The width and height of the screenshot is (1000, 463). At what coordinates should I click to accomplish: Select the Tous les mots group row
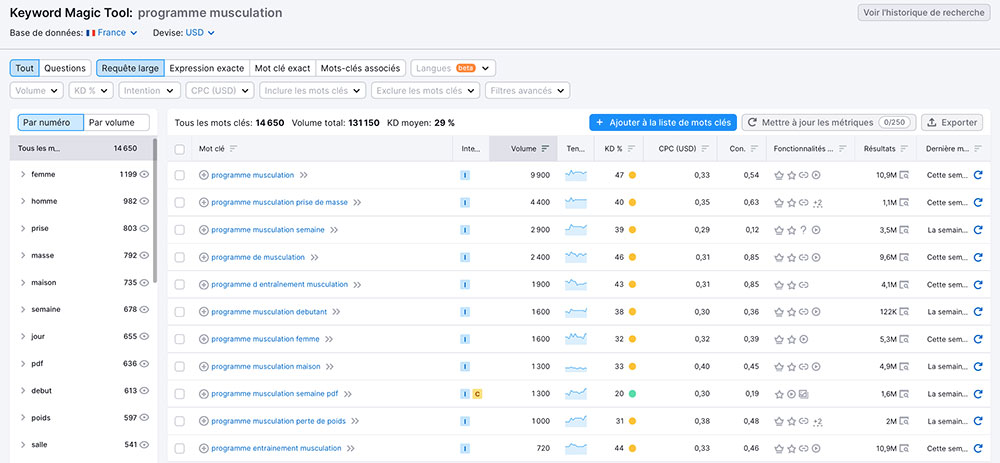coord(81,149)
